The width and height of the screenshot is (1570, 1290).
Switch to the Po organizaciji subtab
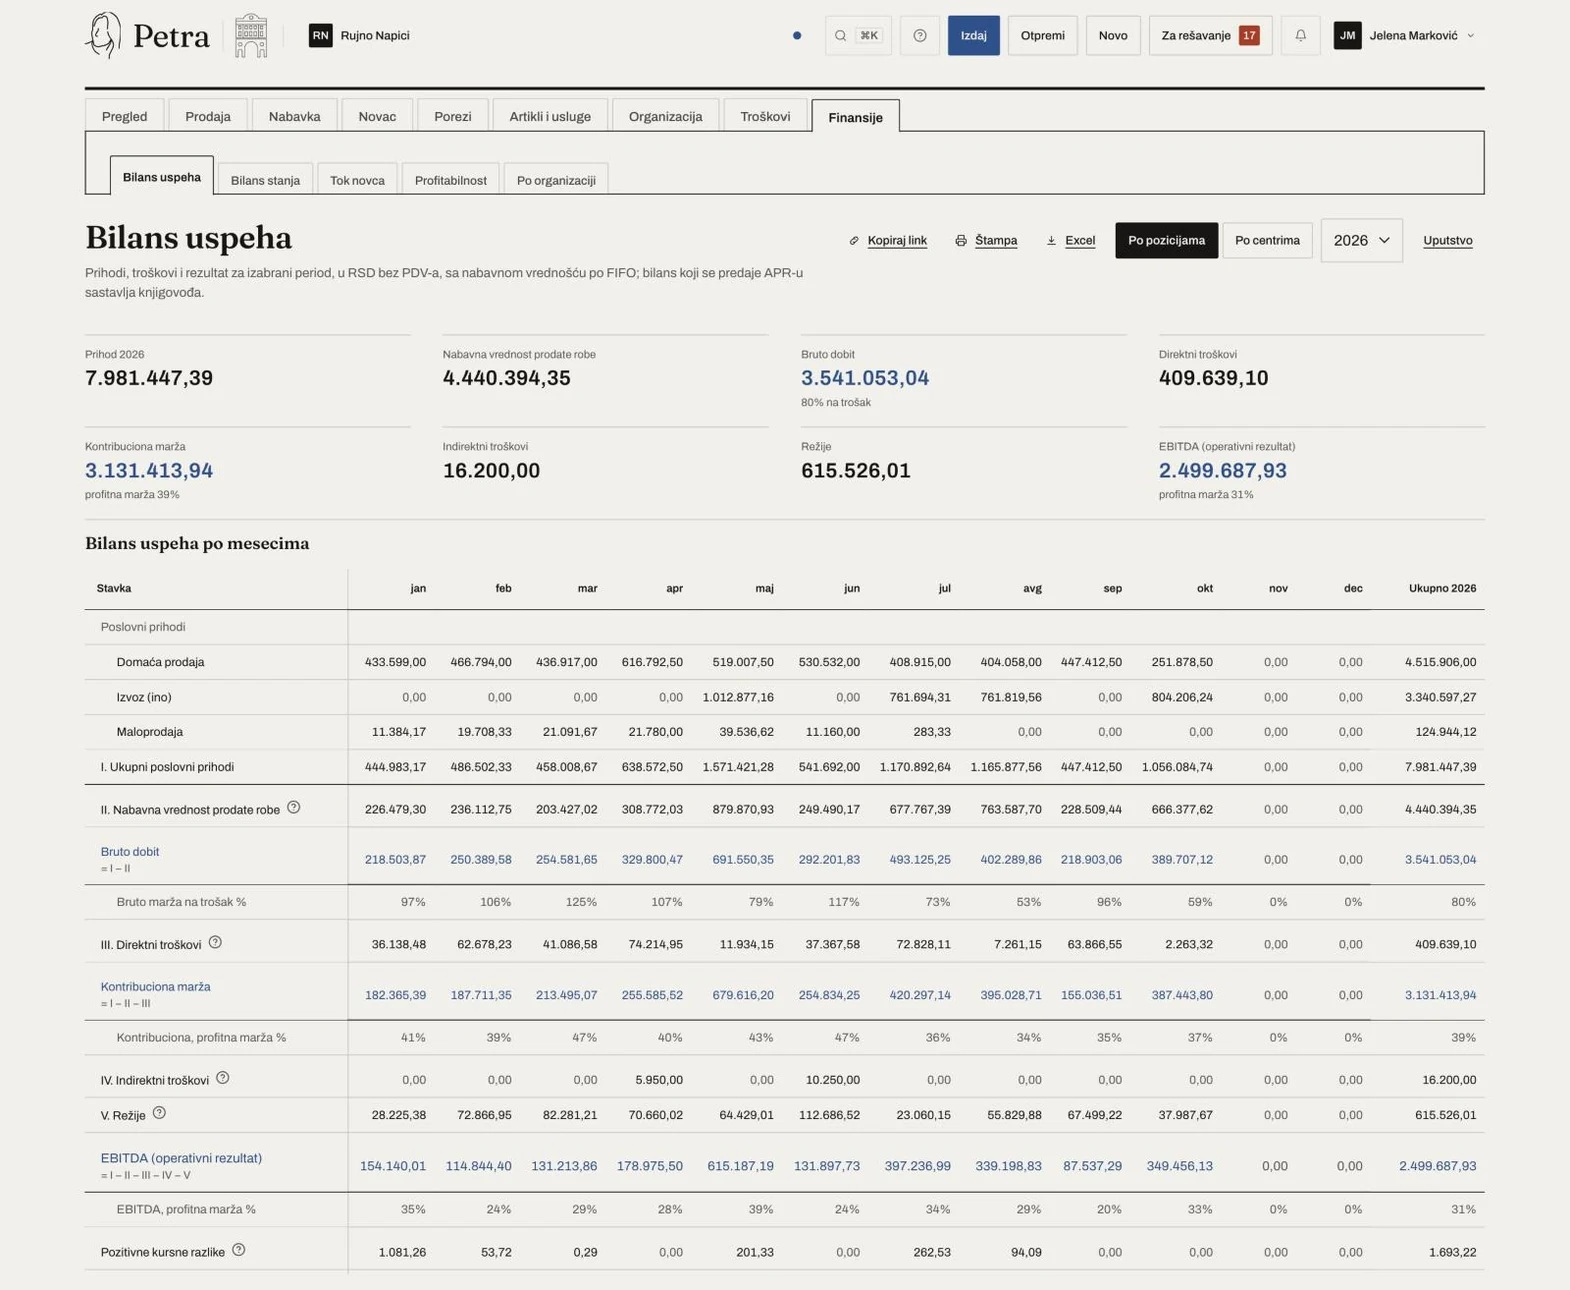(x=556, y=180)
